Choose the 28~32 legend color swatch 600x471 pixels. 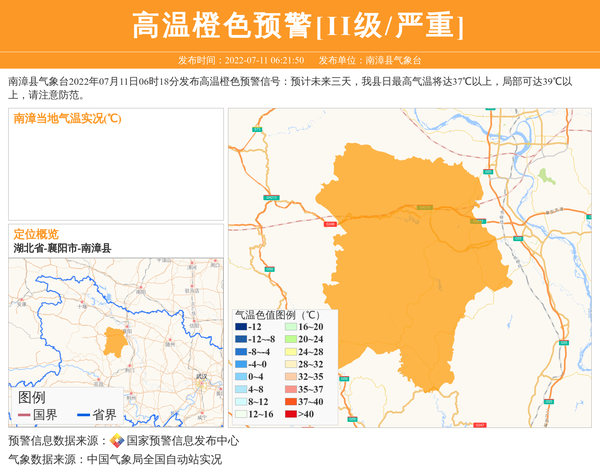pyautogui.click(x=291, y=365)
